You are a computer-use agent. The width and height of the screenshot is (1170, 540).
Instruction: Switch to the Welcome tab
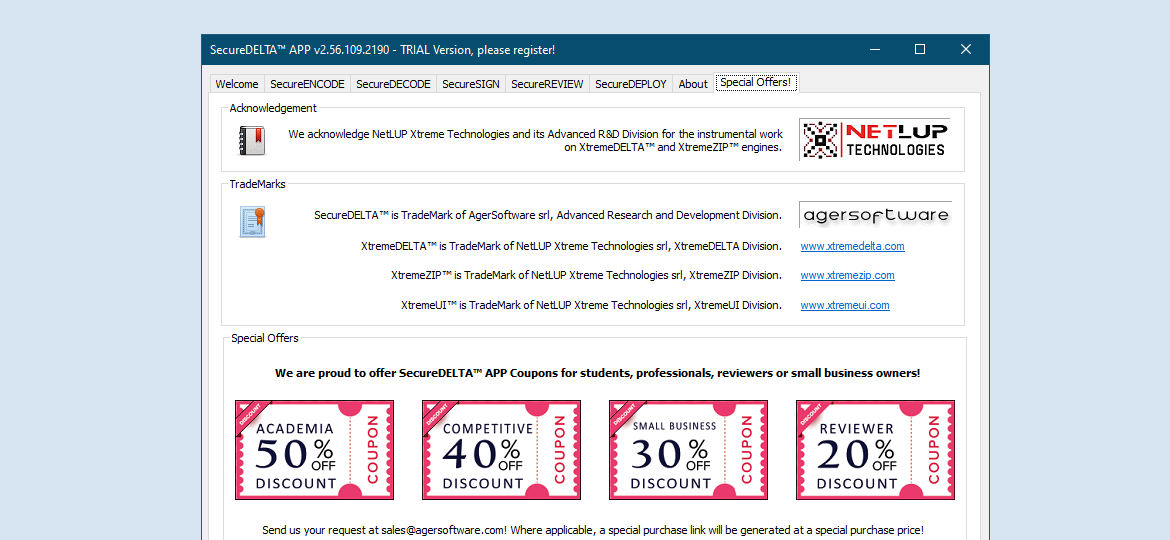237,84
